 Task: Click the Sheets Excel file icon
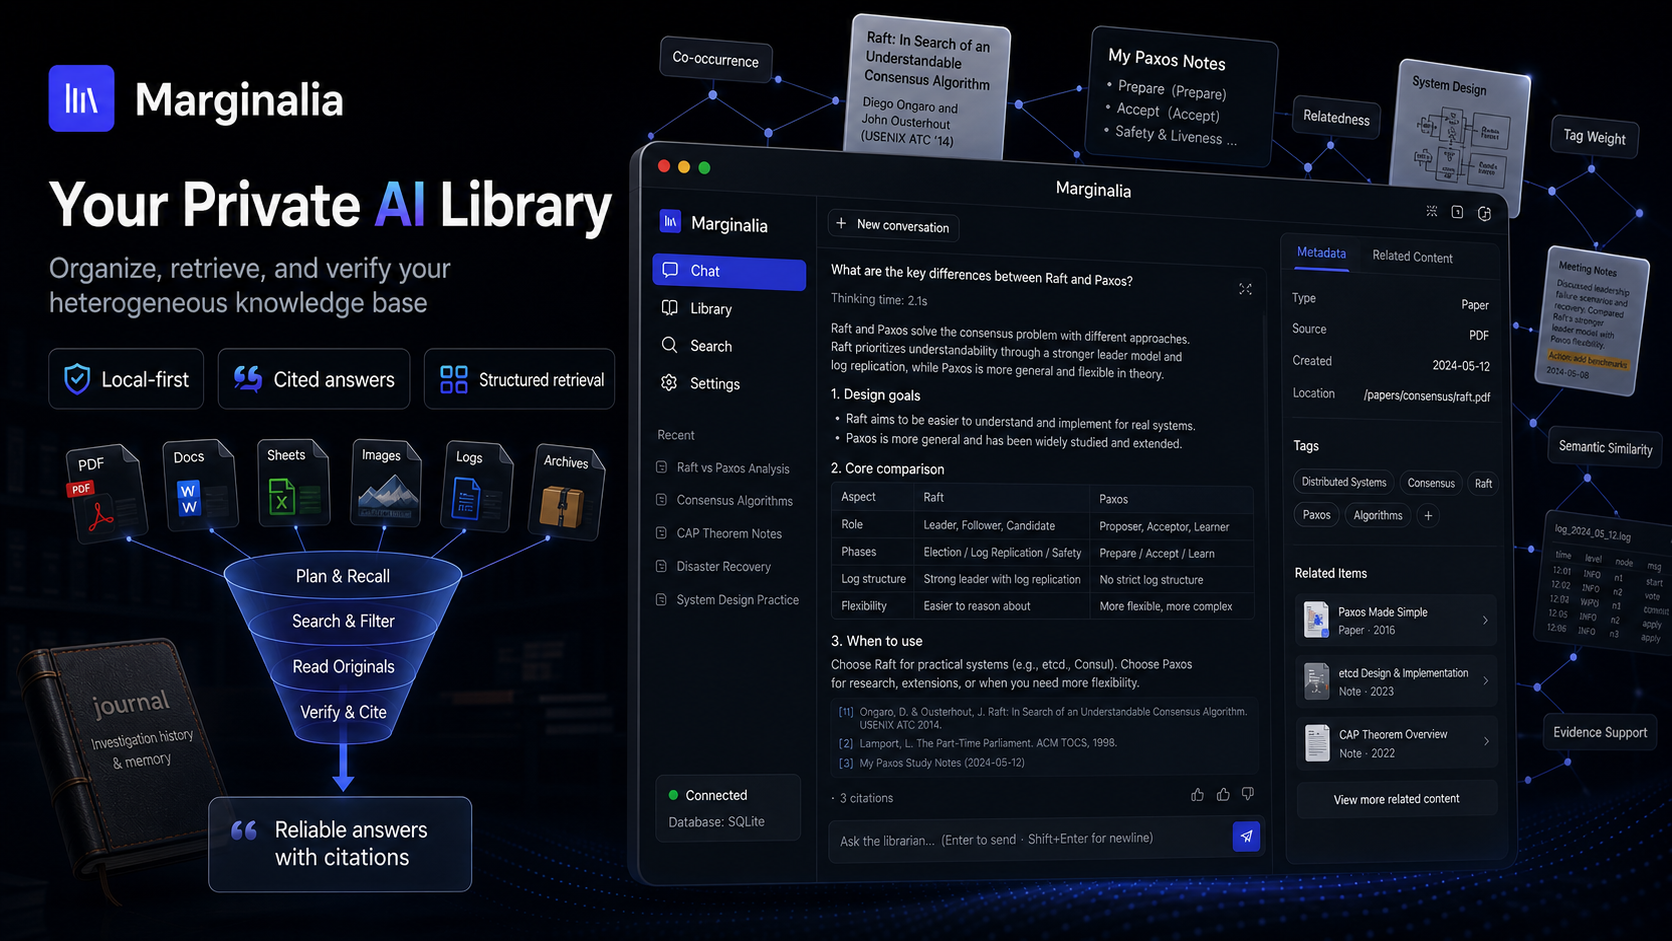click(x=293, y=481)
